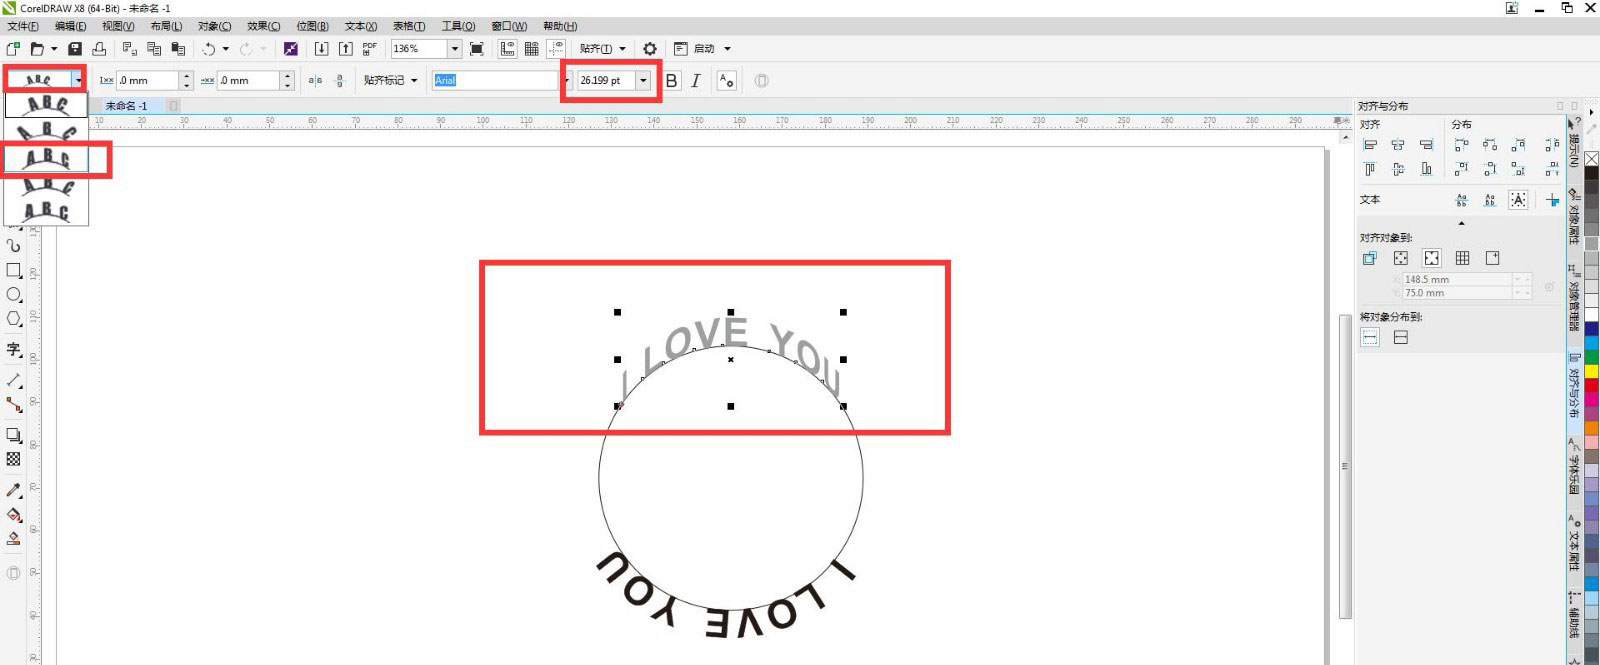This screenshot has width=1600, height=665.
Task: Select the Polygon tool in toolbox
Action: tap(14, 319)
